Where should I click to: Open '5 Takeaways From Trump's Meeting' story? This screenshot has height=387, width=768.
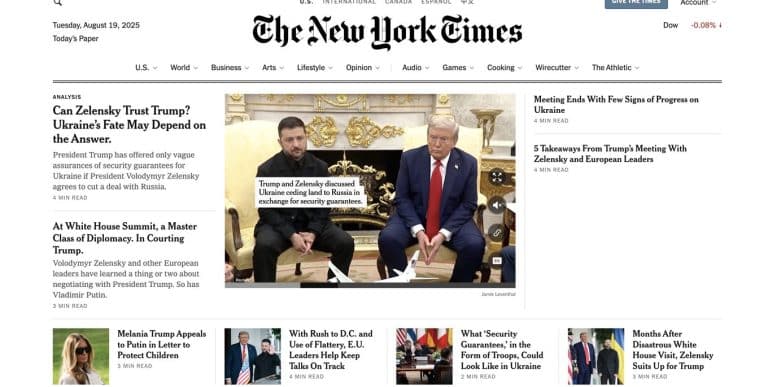pyautogui.click(x=610, y=153)
